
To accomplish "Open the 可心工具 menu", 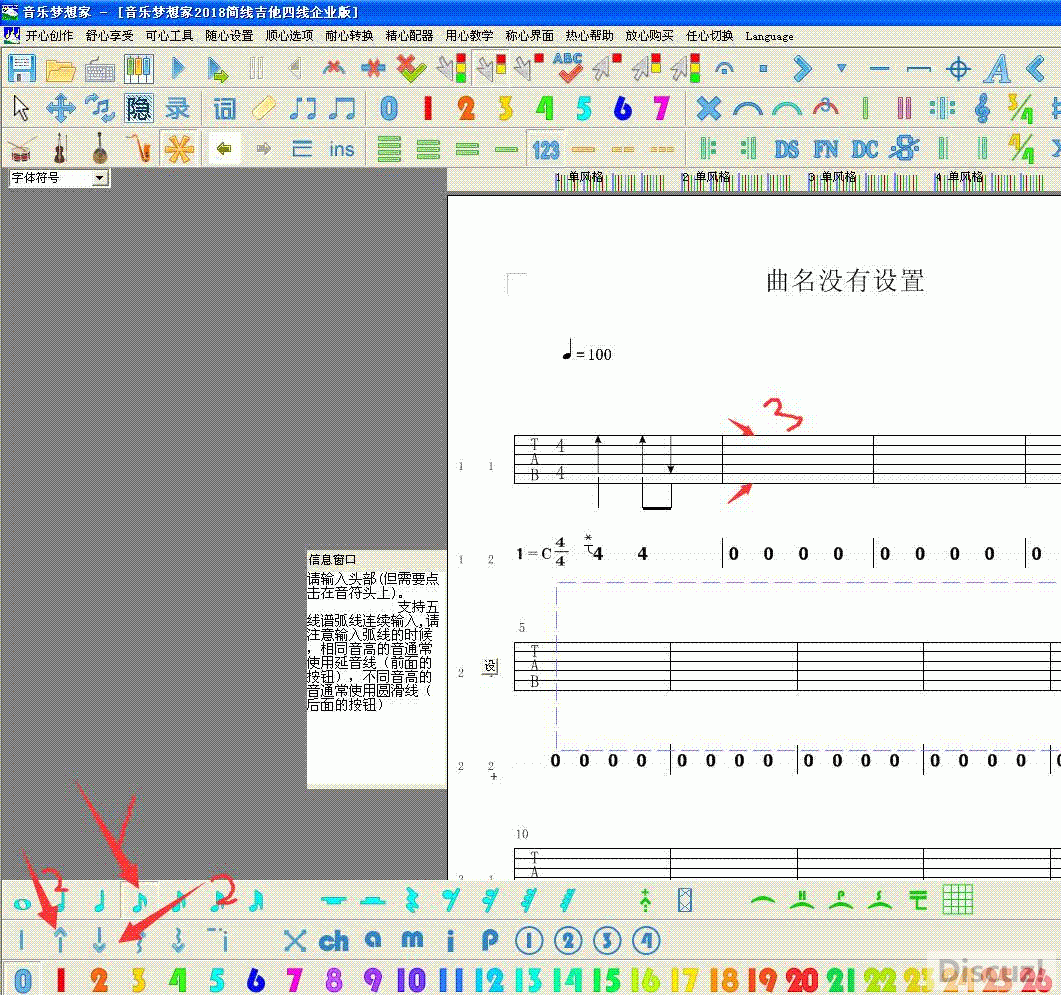I will (169, 36).
